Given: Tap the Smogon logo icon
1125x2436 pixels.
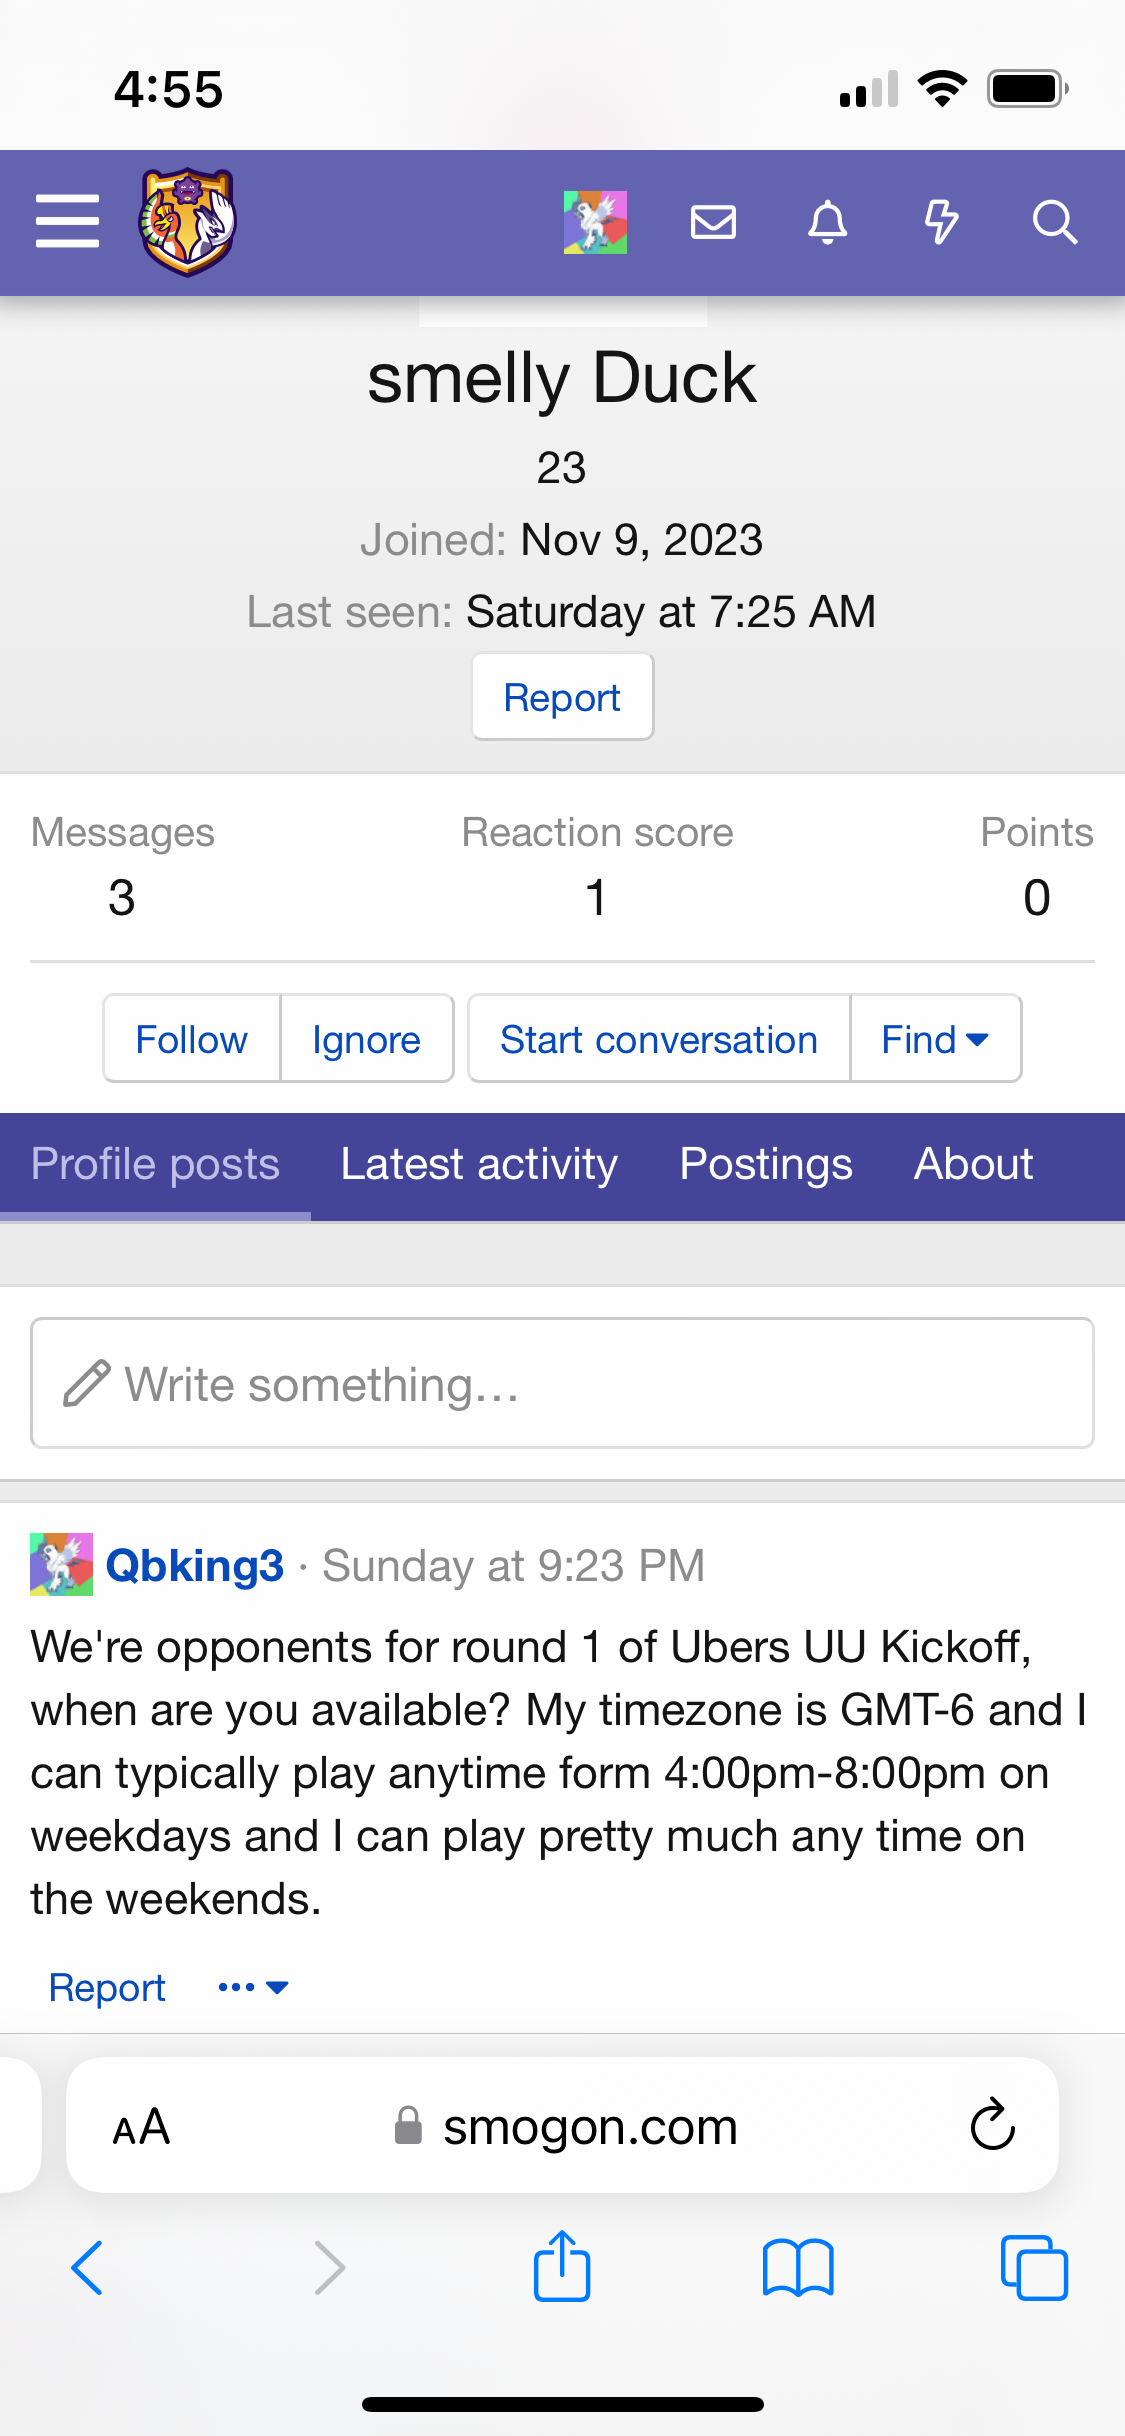Looking at the screenshot, I should click(187, 221).
